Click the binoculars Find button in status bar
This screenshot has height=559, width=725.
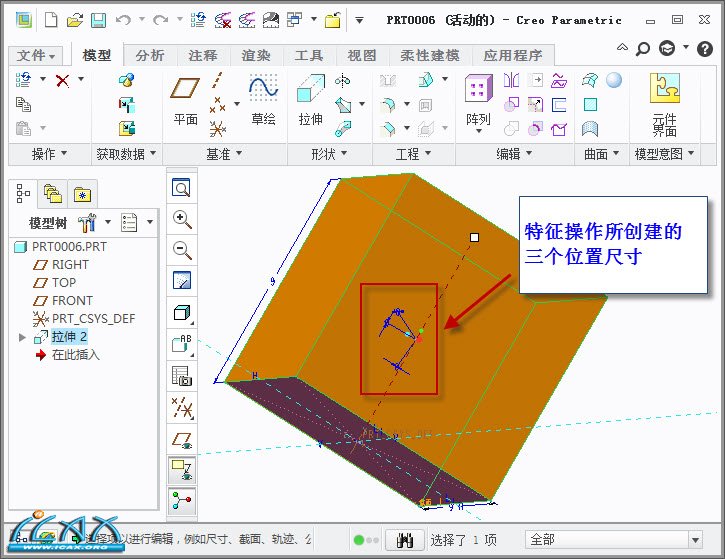405,540
